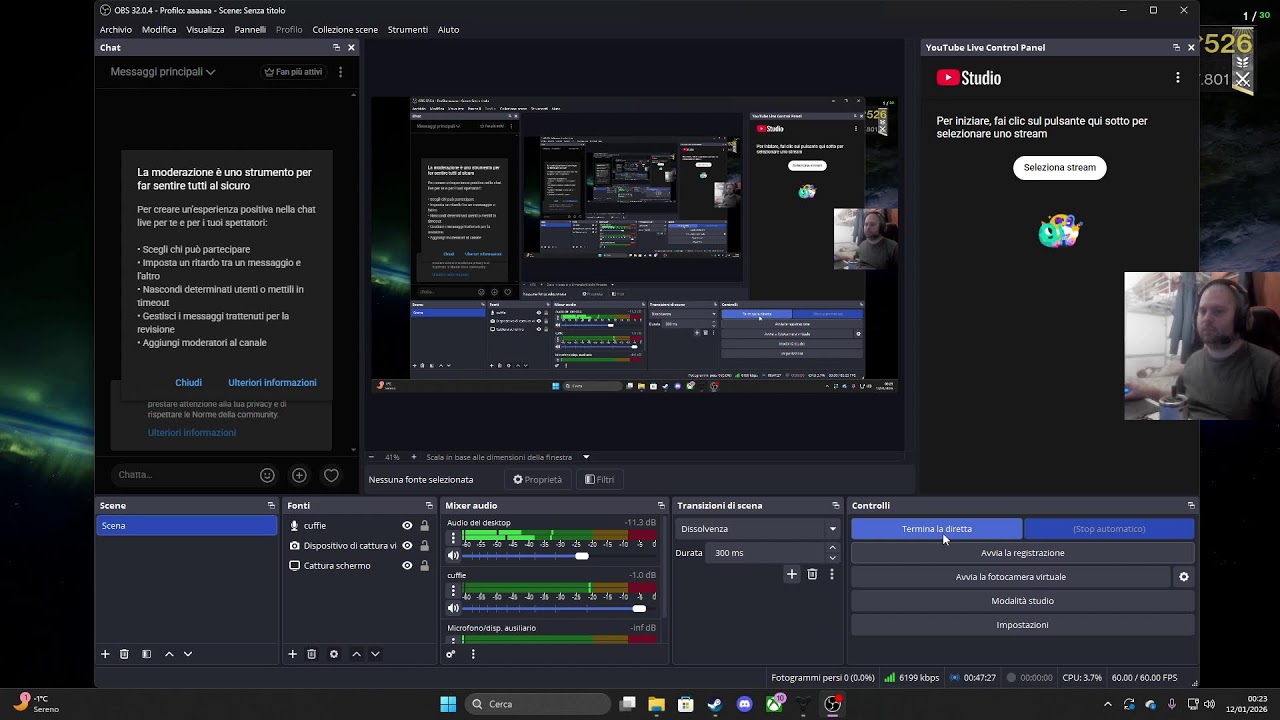Open Mixer audio panel options menu
This screenshot has height=720, width=1280.
pyautogui.click(x=473, y=654)
